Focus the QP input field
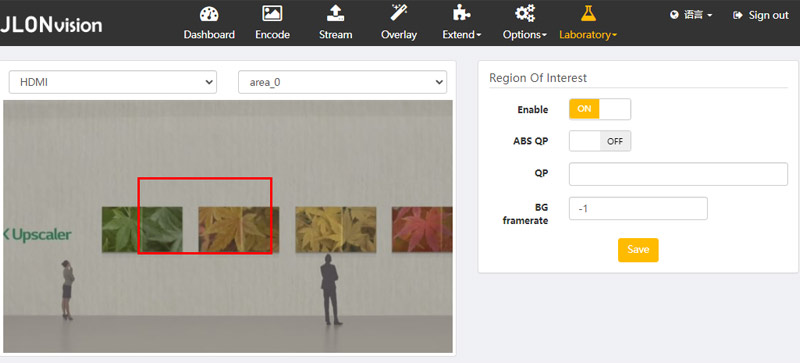The image size is (800, 363). [x=679, y=174]
